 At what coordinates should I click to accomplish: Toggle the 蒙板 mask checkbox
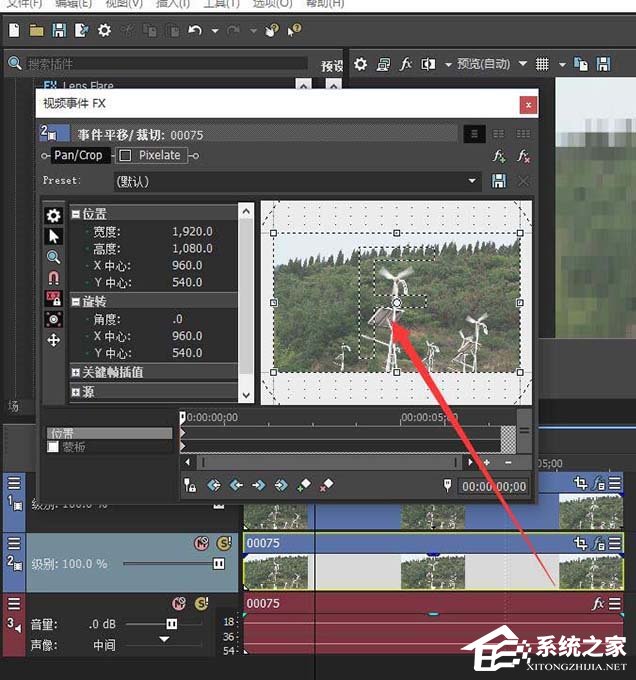pyautogui.click(x=53, y=447)
